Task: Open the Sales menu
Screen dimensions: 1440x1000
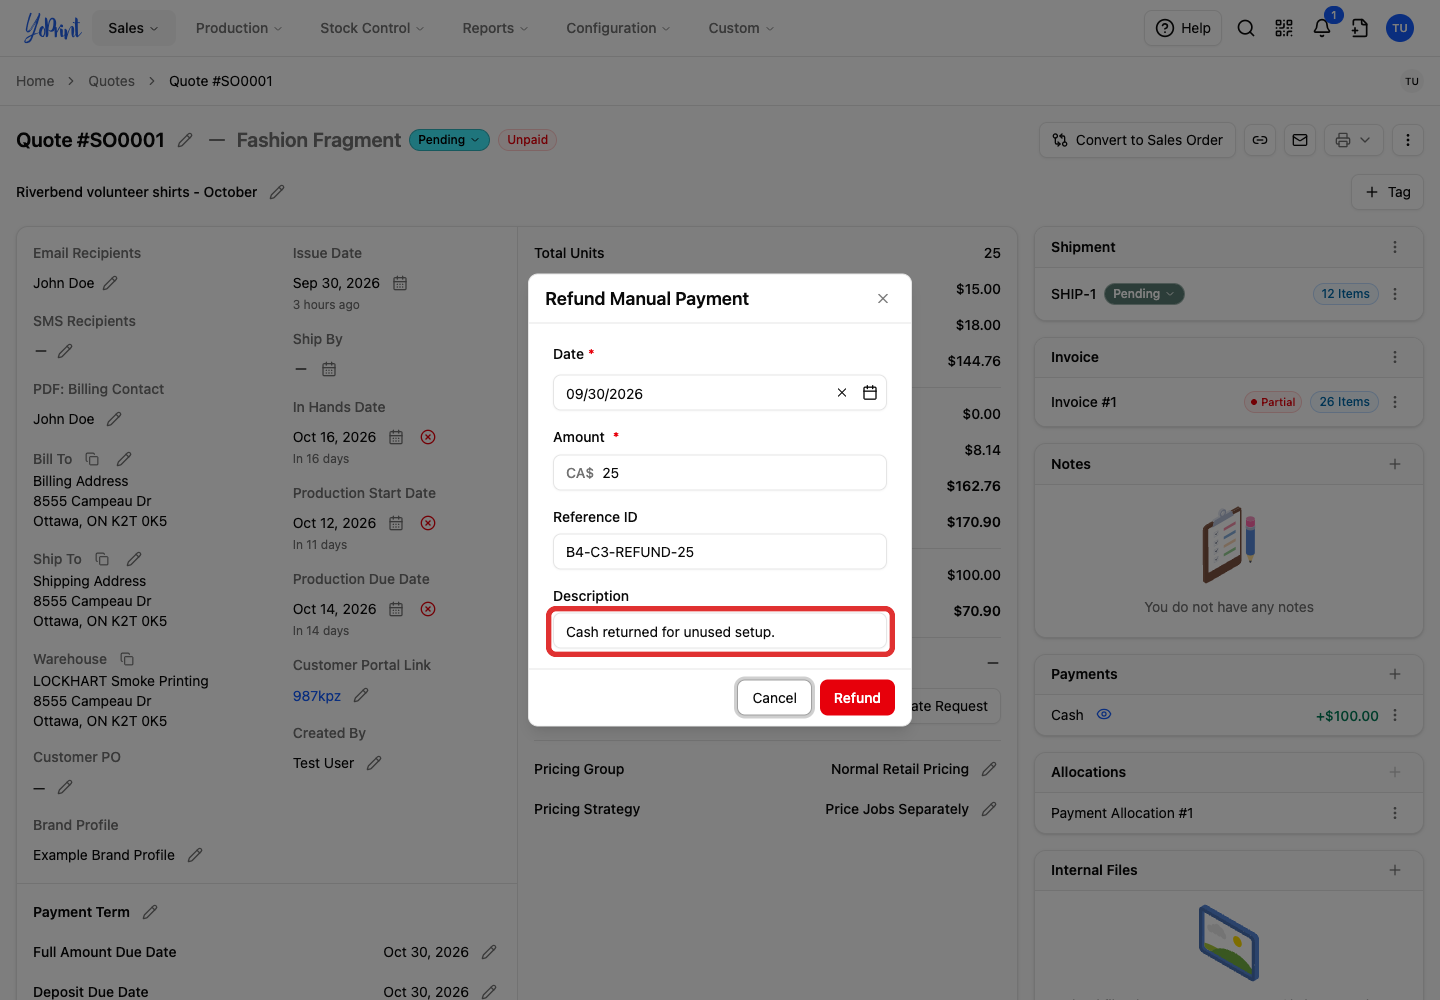Action: point(134,28)
